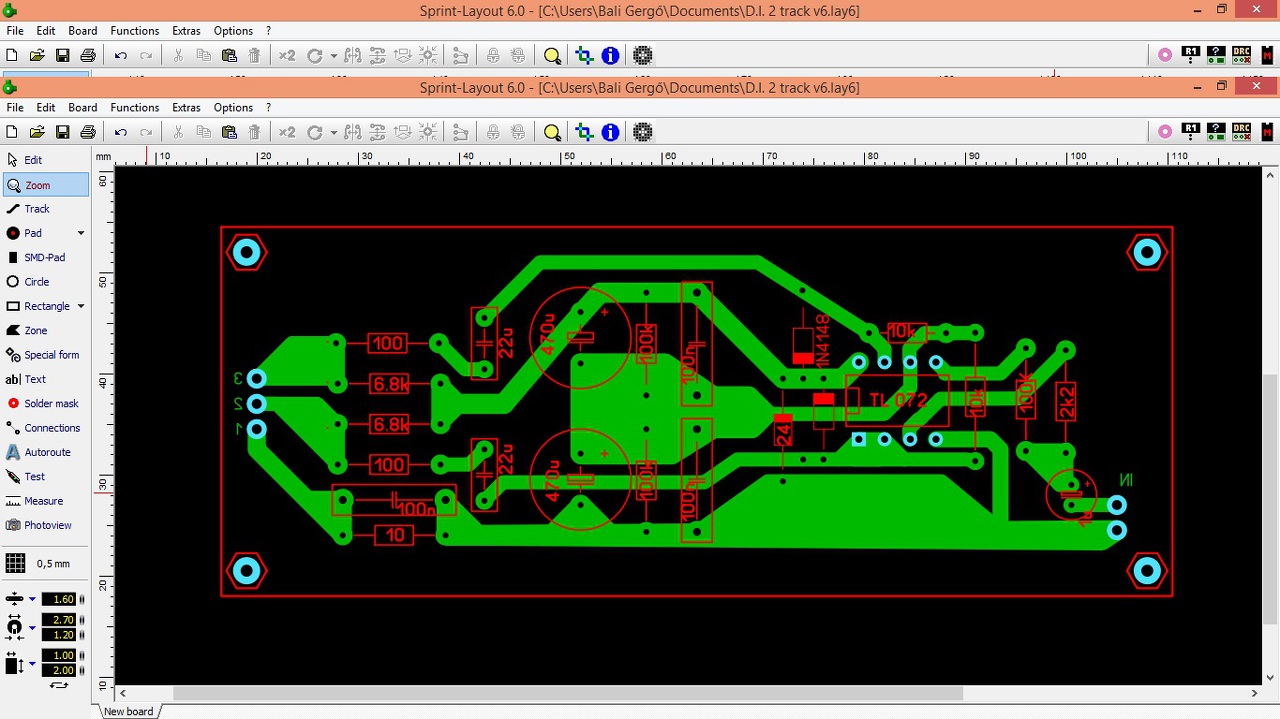Switch to the New board tab

(x=128, y=711)
